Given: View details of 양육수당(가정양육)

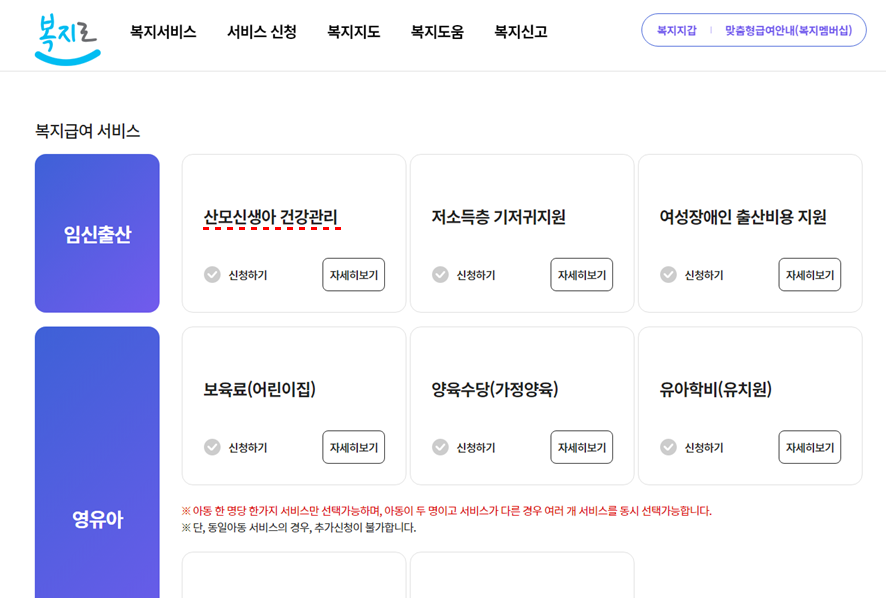Looking at the screenshot, I should click(x=581, y=447).
